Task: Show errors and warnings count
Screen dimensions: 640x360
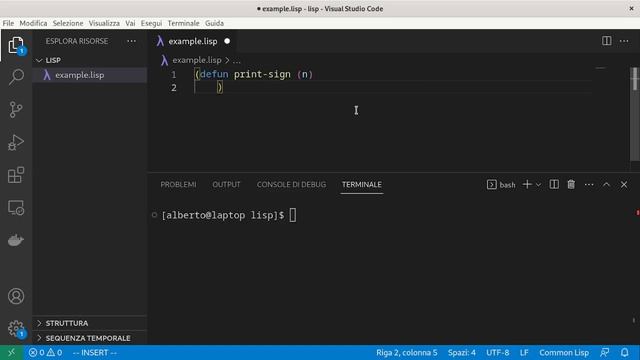Action: click(45, 353)
